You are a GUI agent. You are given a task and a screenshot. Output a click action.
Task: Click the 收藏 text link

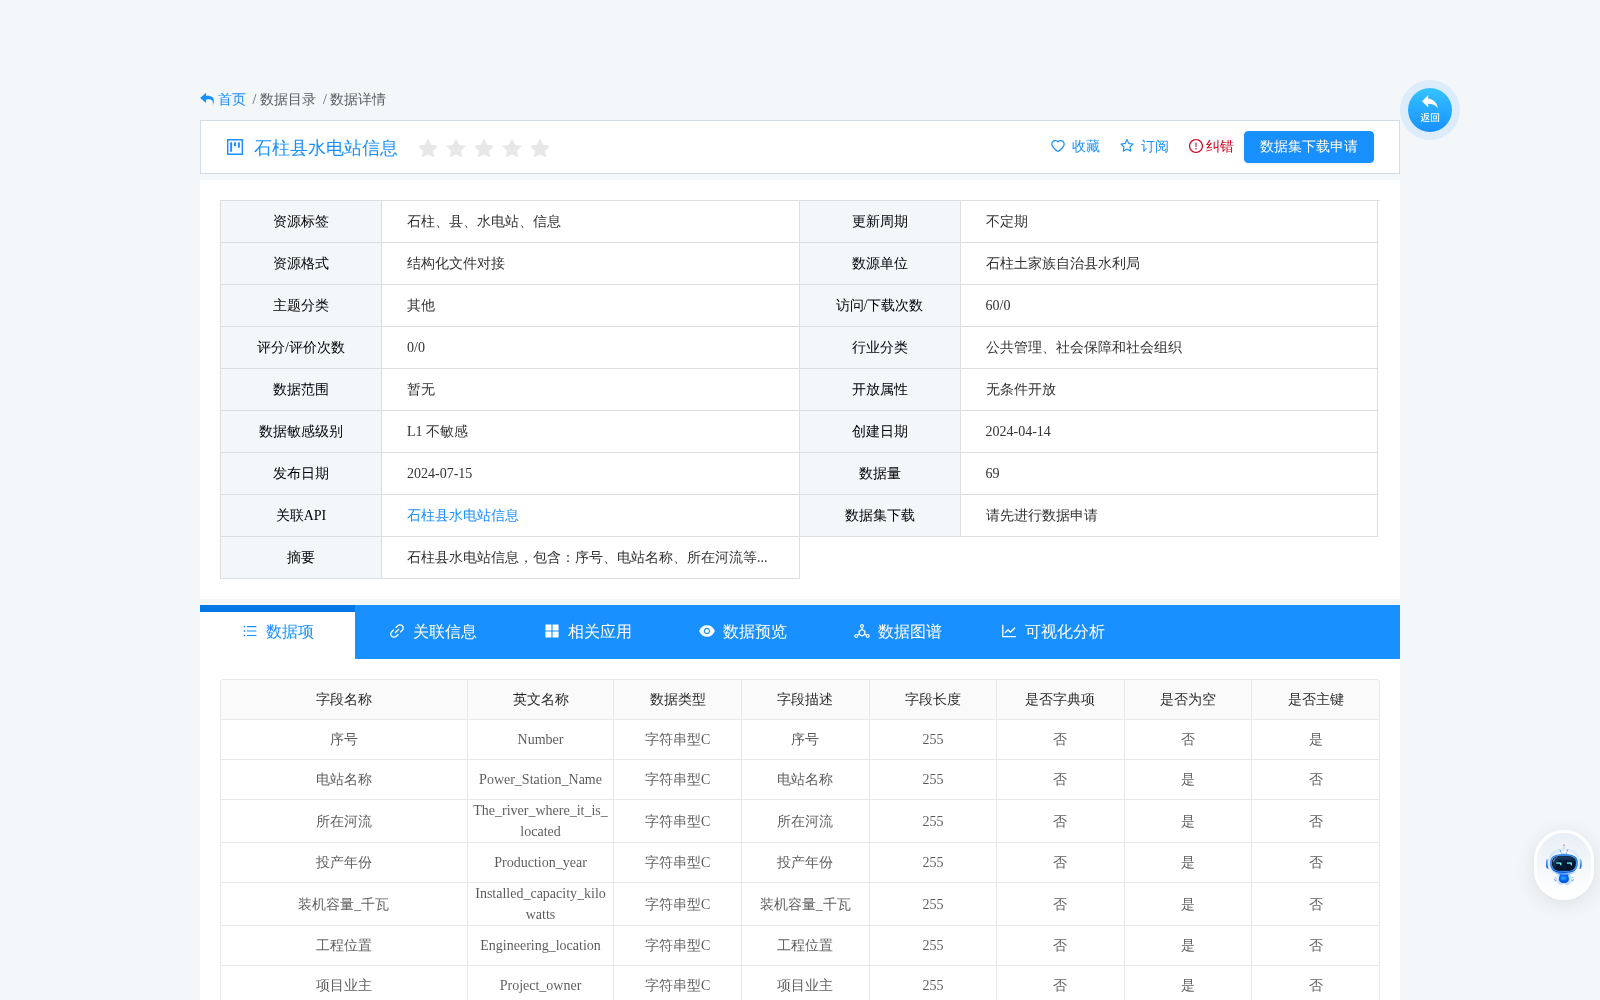coord(1086,146)
